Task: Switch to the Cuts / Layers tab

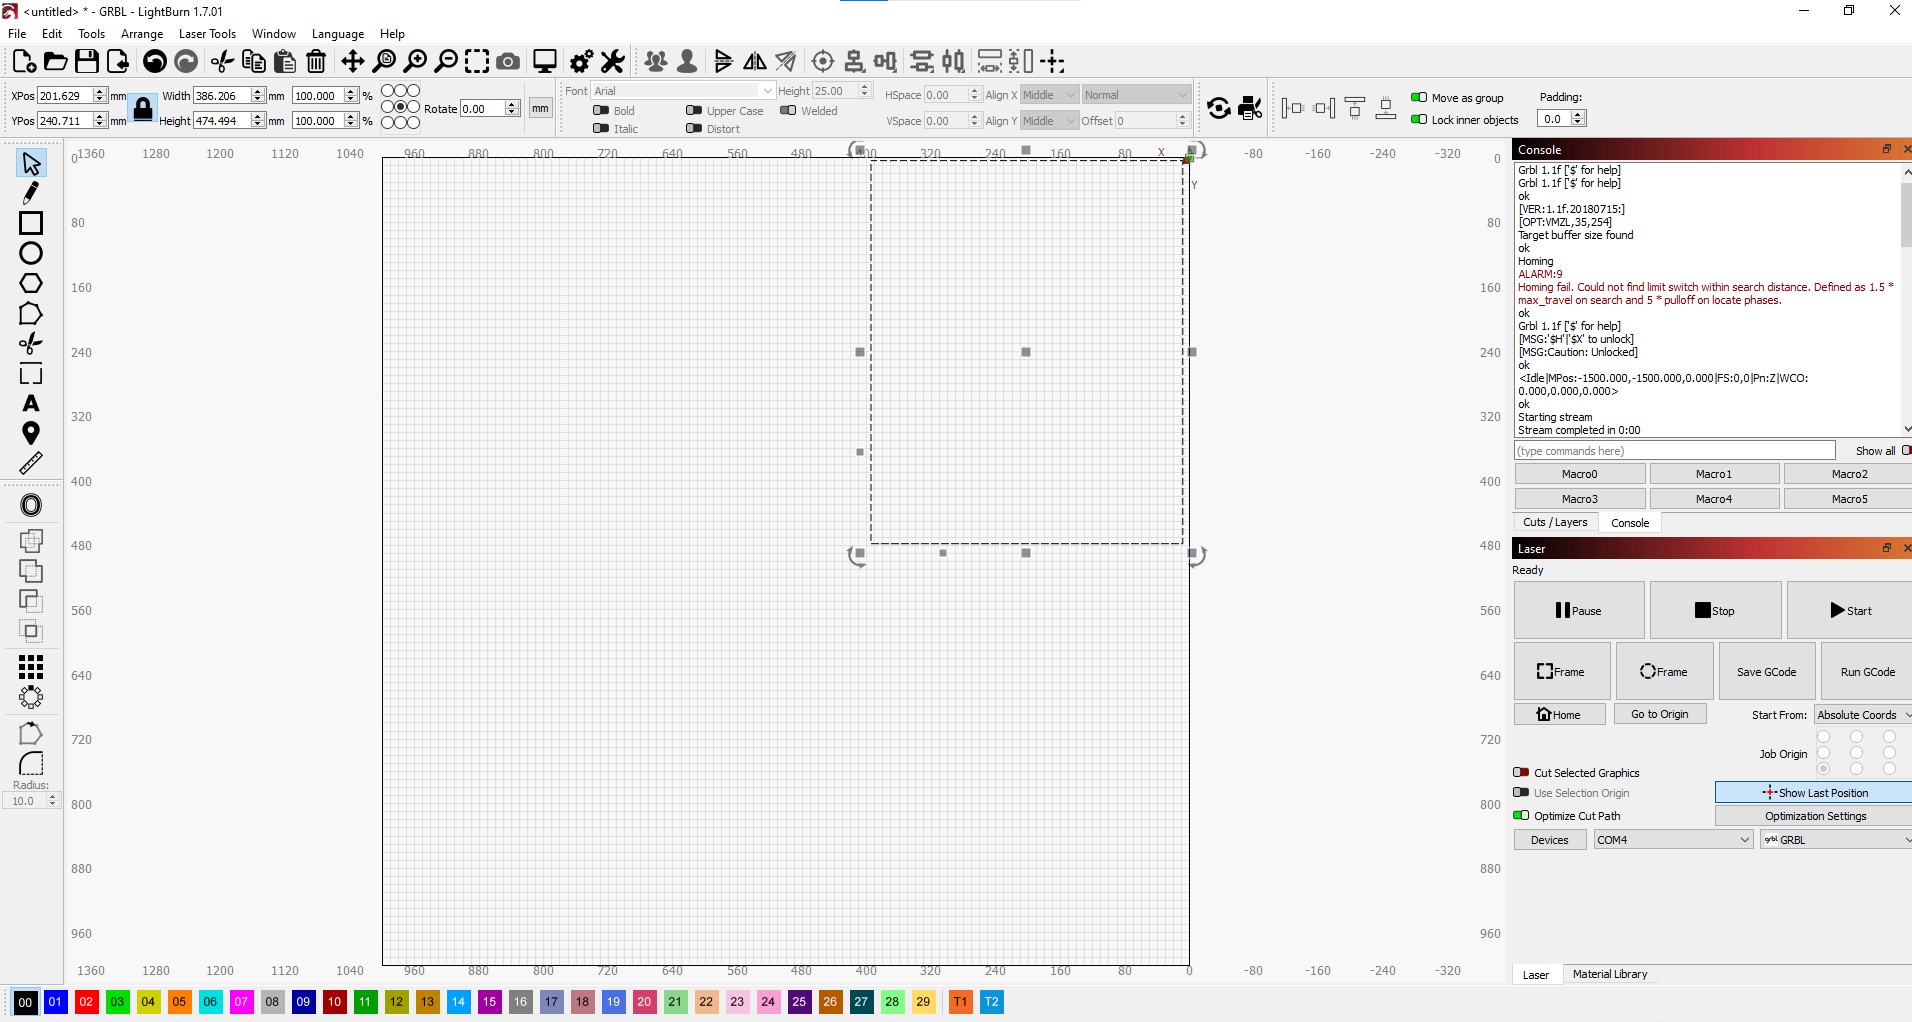Action: [1555, 522]
